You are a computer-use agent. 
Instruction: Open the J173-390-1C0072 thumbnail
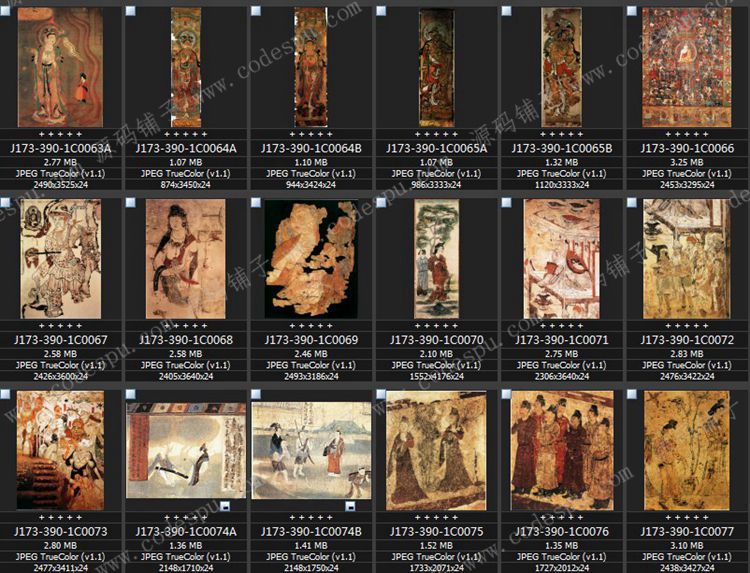click(x=687, y=259)
